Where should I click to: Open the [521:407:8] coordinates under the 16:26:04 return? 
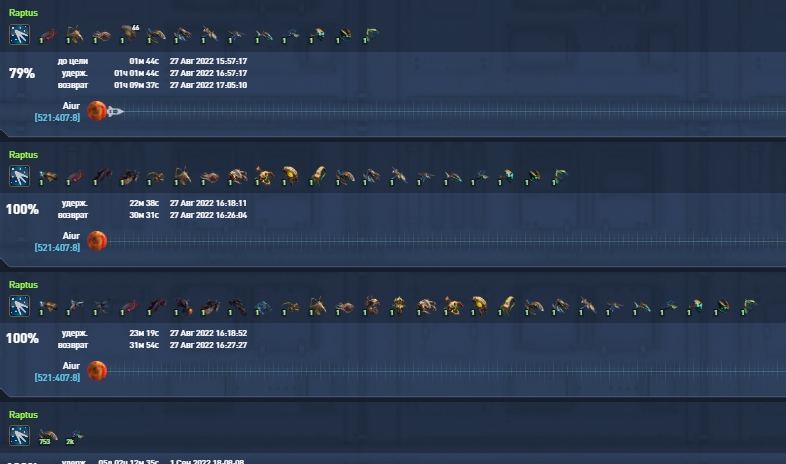pos(57,248)
